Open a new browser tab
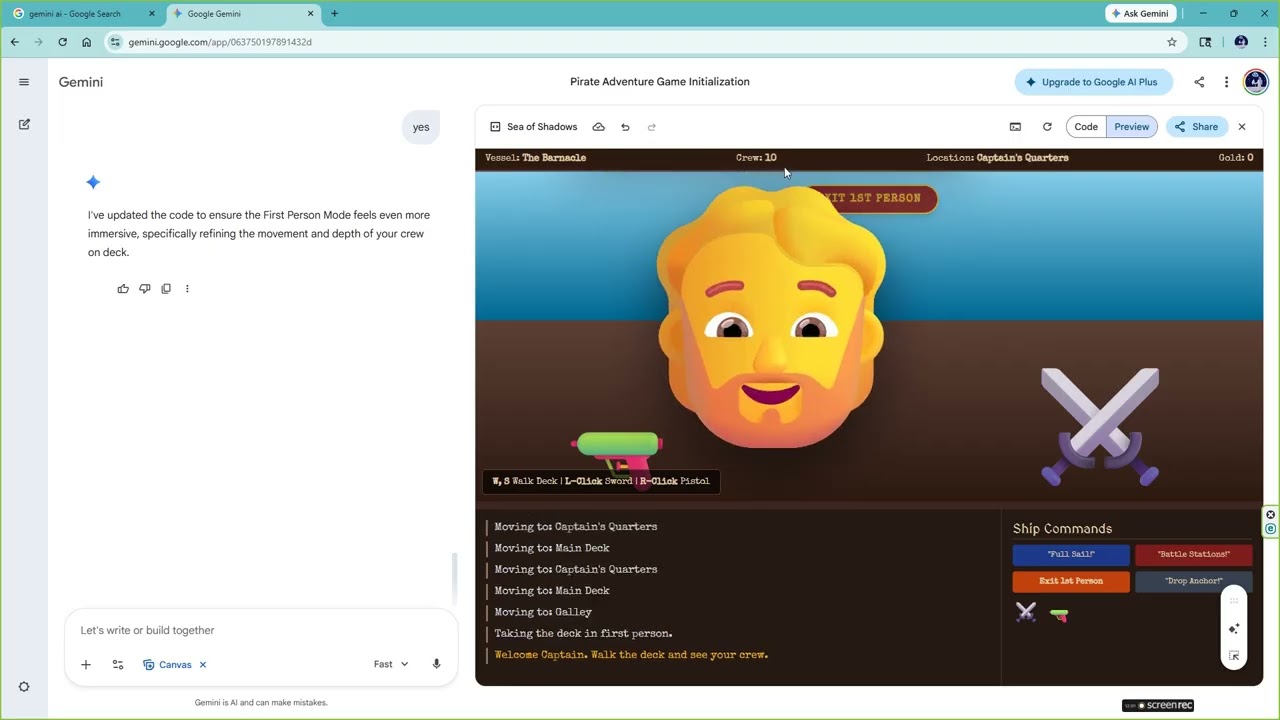Image resolution: width=1280 pixels, height=720 pixels. (x=334, y=14)
